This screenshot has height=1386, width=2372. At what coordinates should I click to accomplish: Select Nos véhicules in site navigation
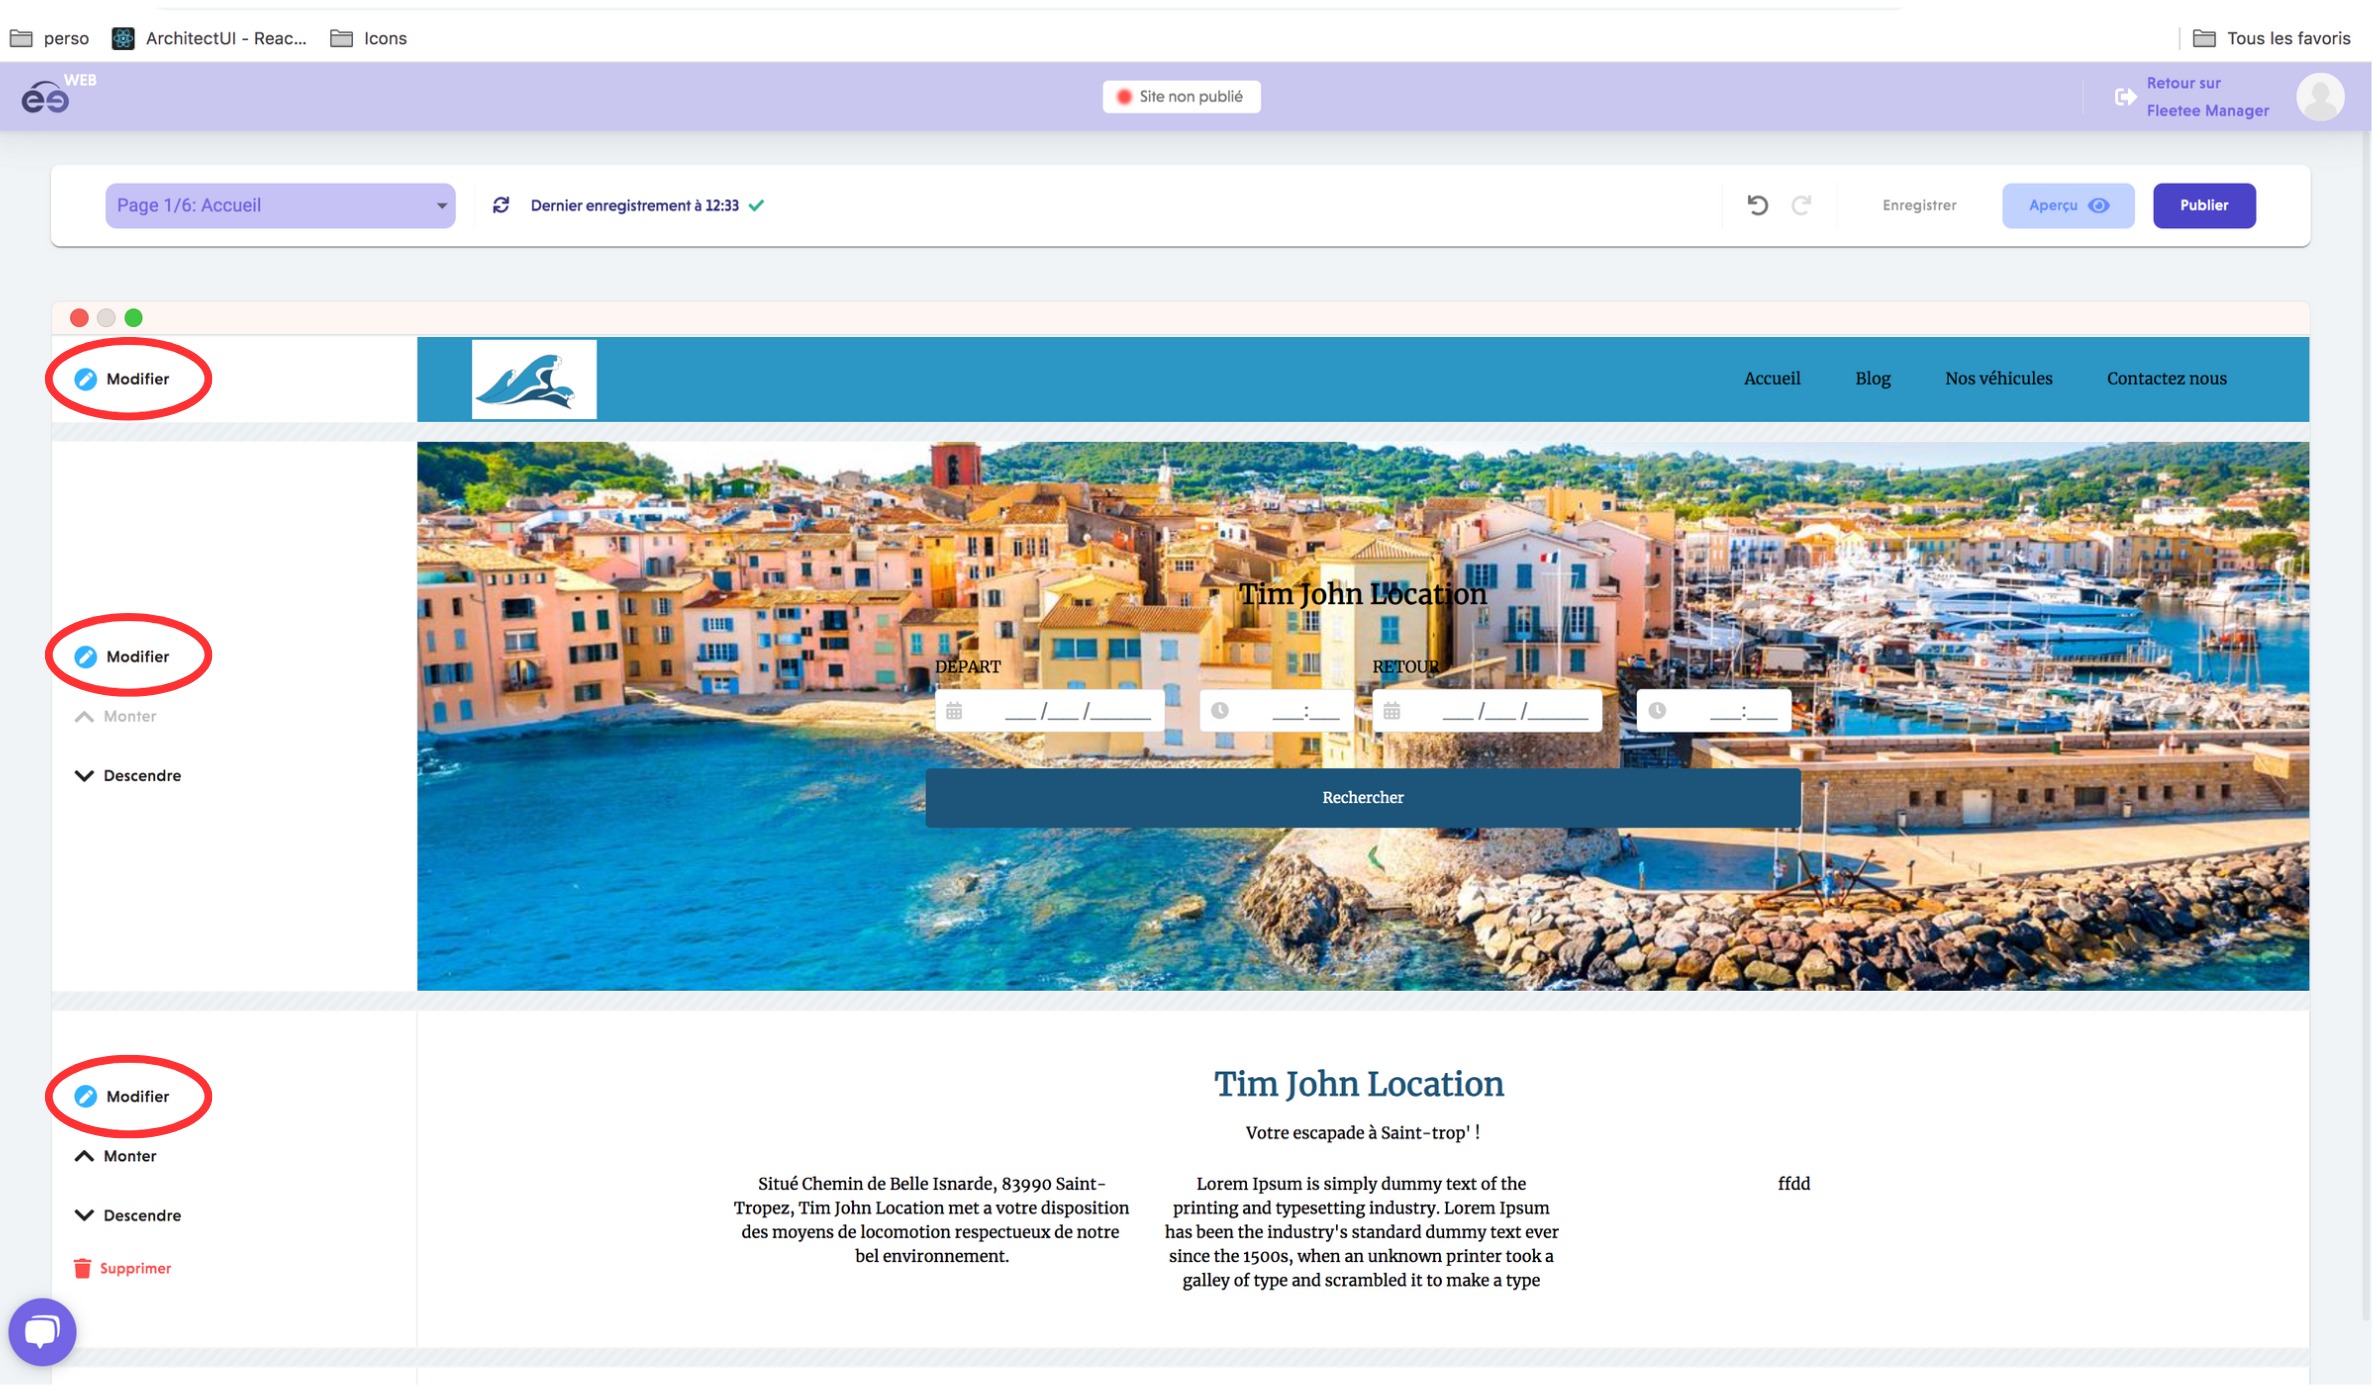pos(1998,378)
